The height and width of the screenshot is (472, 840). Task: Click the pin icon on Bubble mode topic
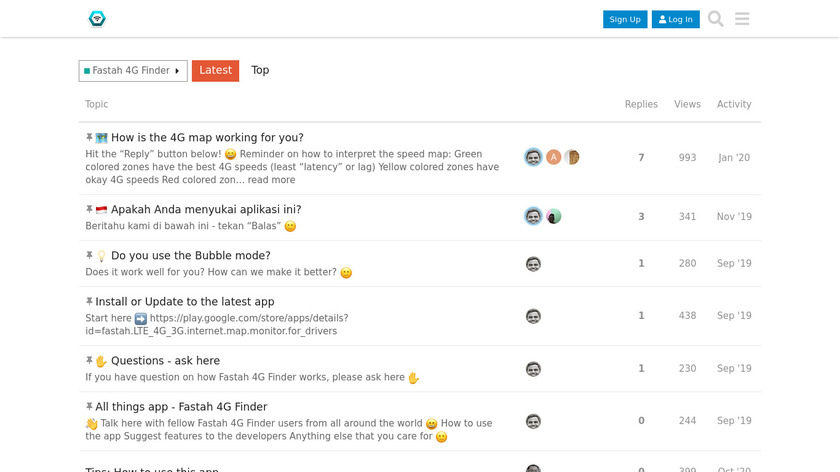tap(89, 255)
